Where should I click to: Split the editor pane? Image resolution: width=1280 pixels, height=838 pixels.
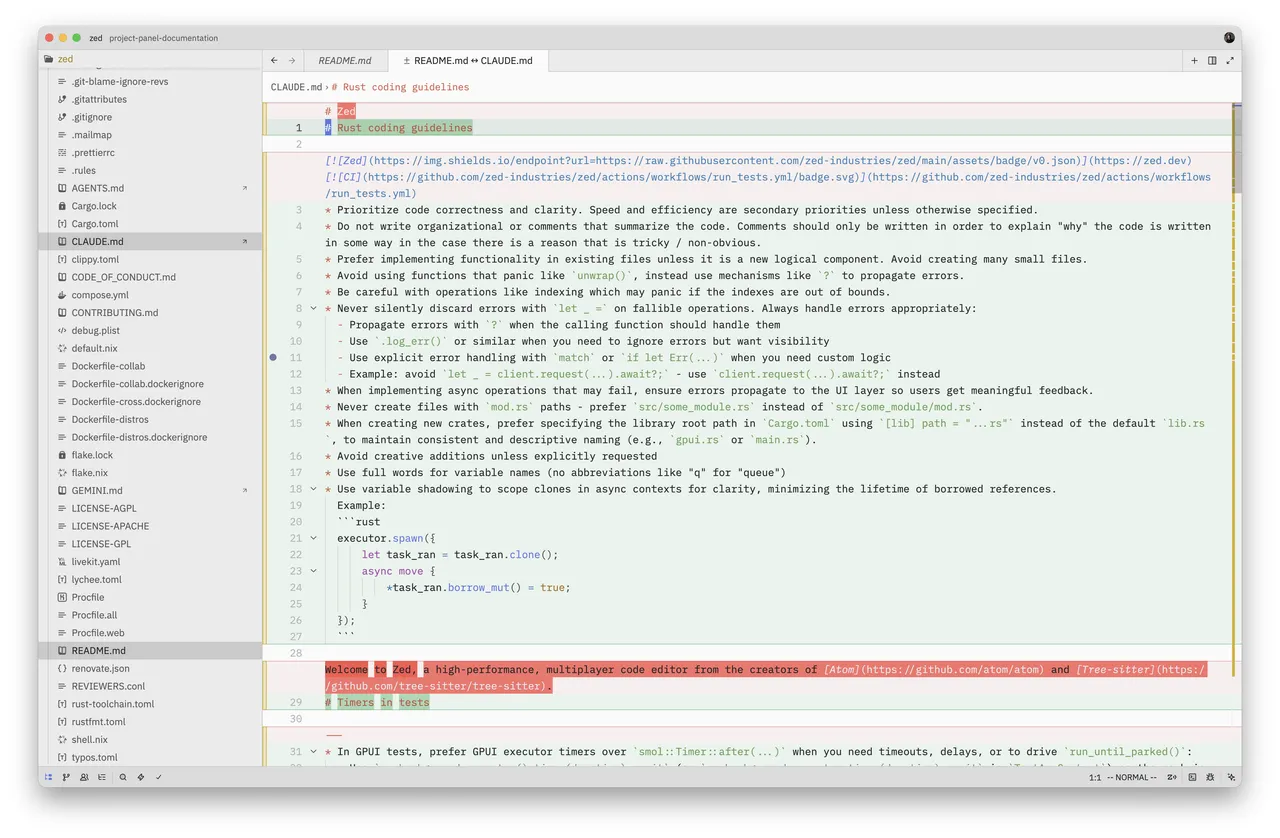[x=1212, y=60]
